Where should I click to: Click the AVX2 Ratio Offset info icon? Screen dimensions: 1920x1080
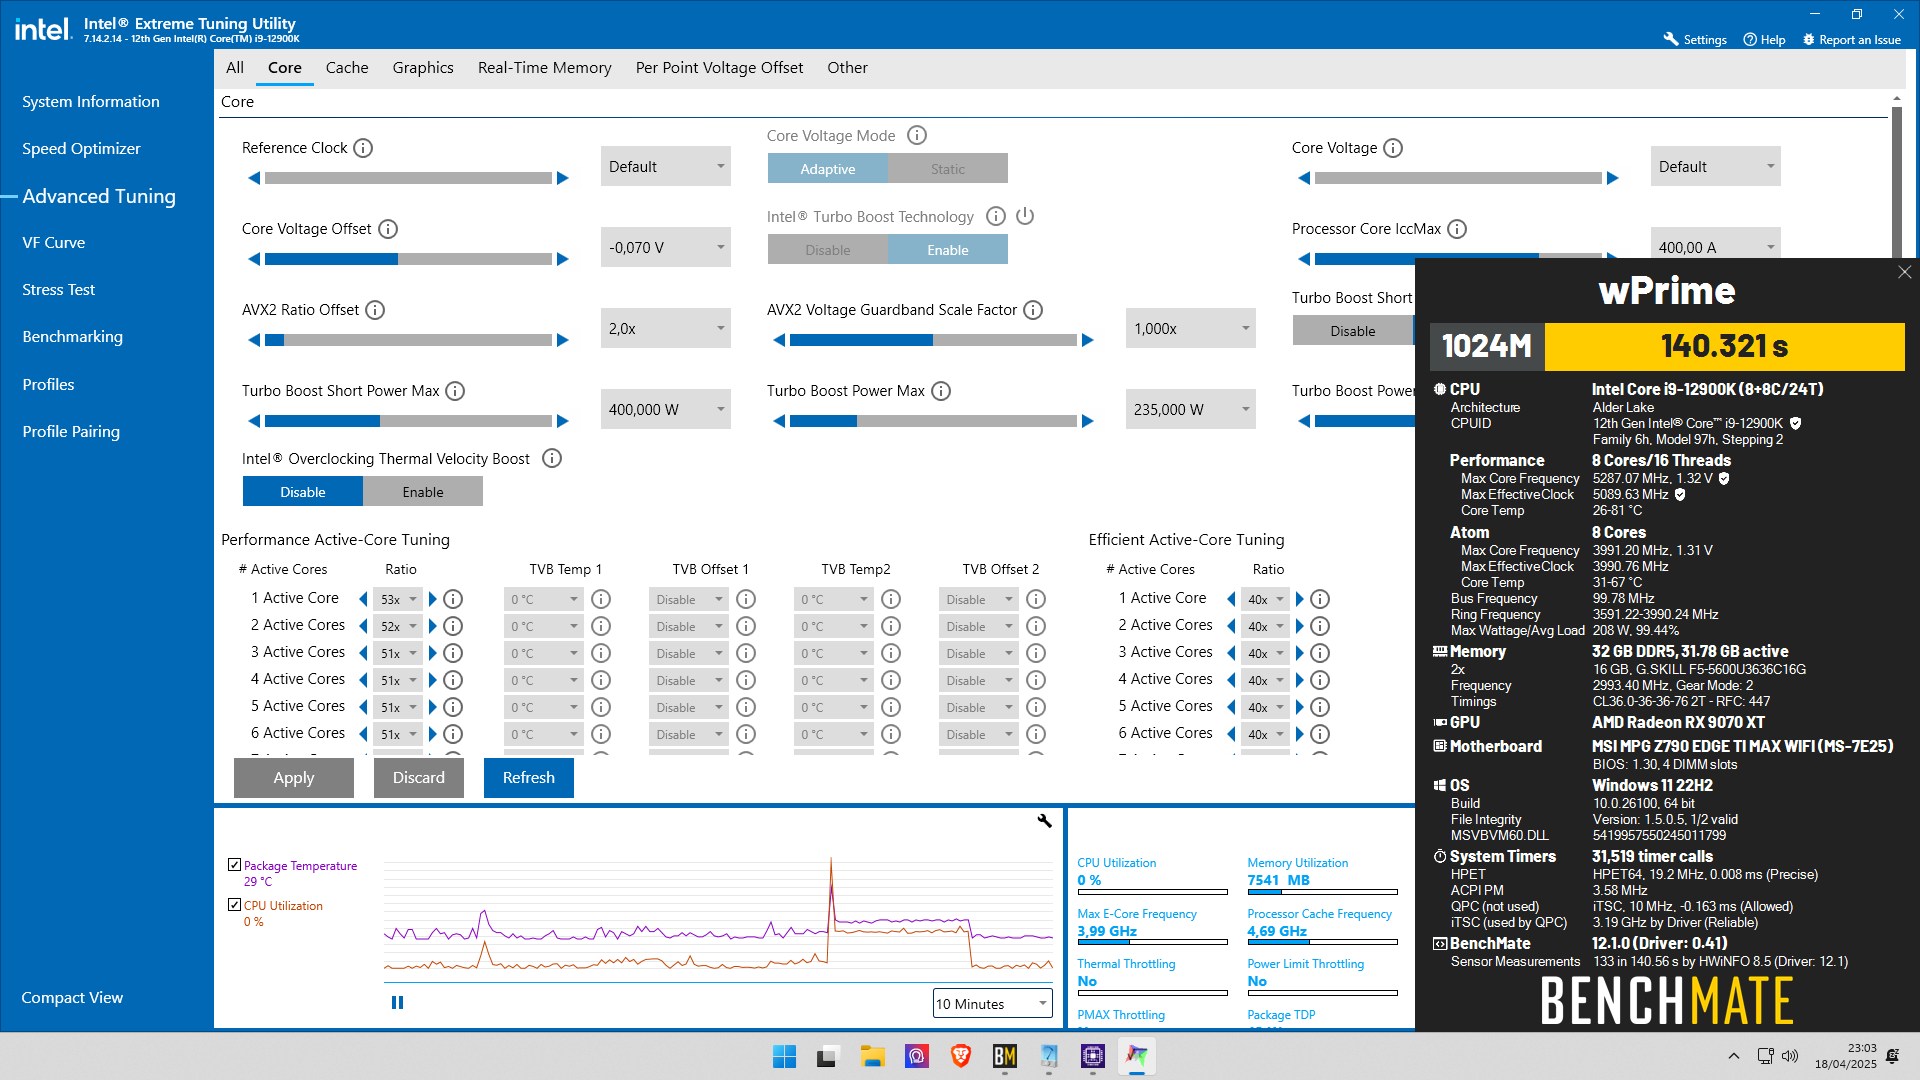(375, 310)
